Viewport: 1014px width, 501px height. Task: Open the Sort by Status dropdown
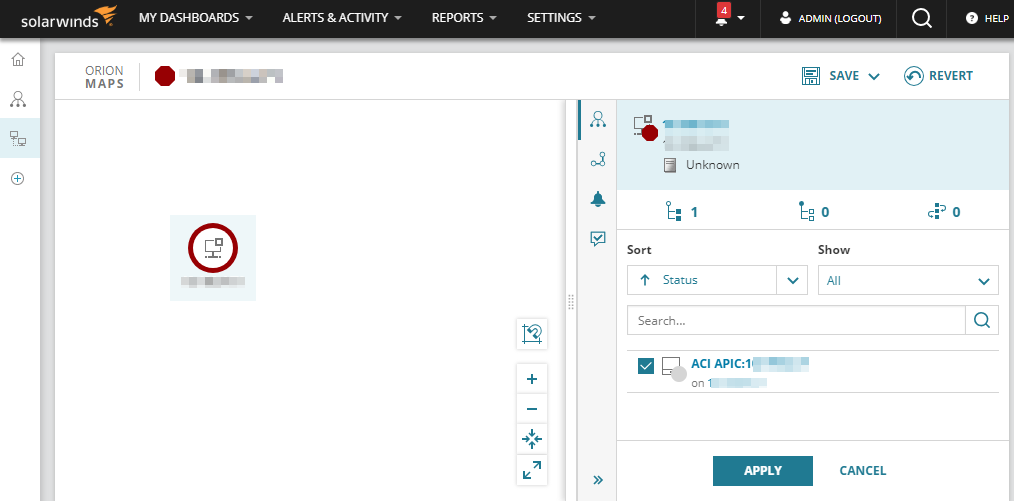(793, 281)
